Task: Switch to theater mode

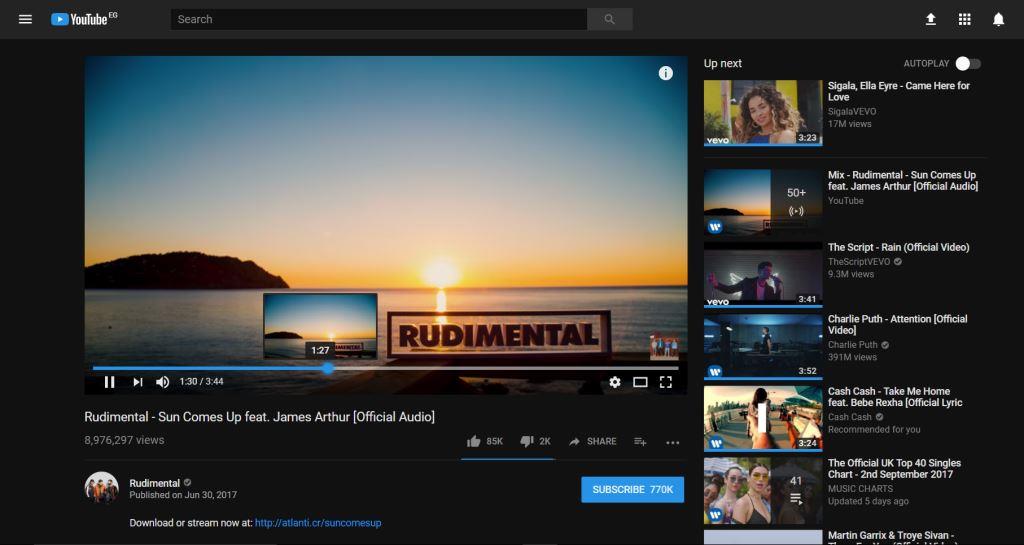Action: click(x=640, y=382)
